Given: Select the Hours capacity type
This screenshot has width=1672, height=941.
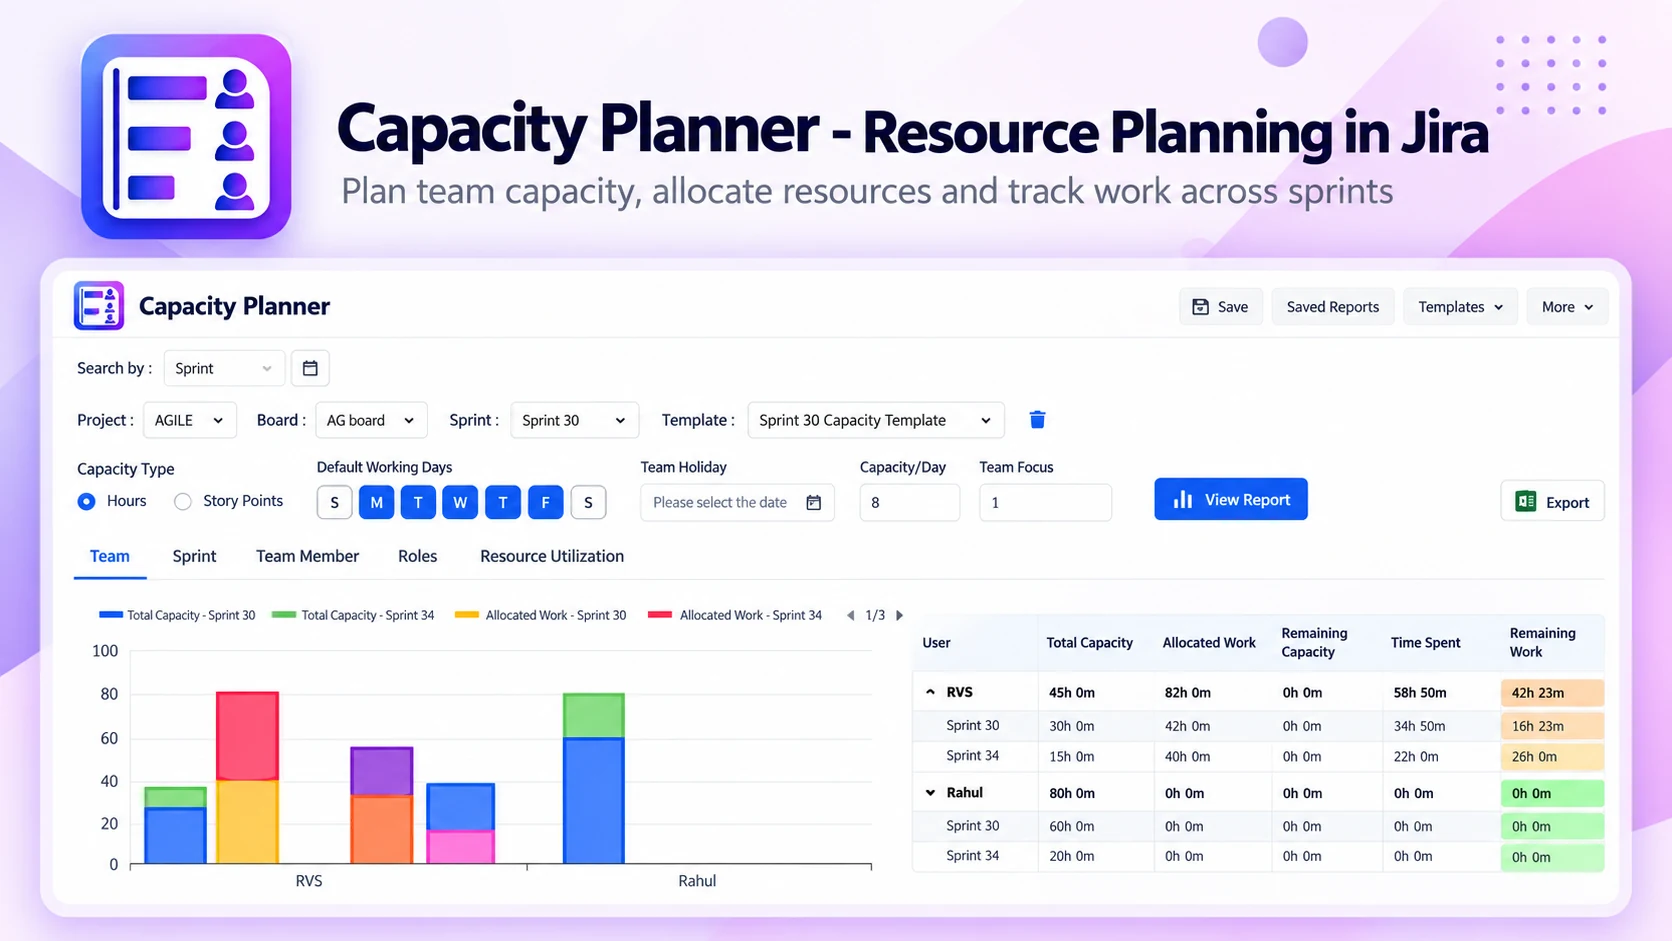Looking at the screenshot, I should pyautogui.click(x=87, y=501).
